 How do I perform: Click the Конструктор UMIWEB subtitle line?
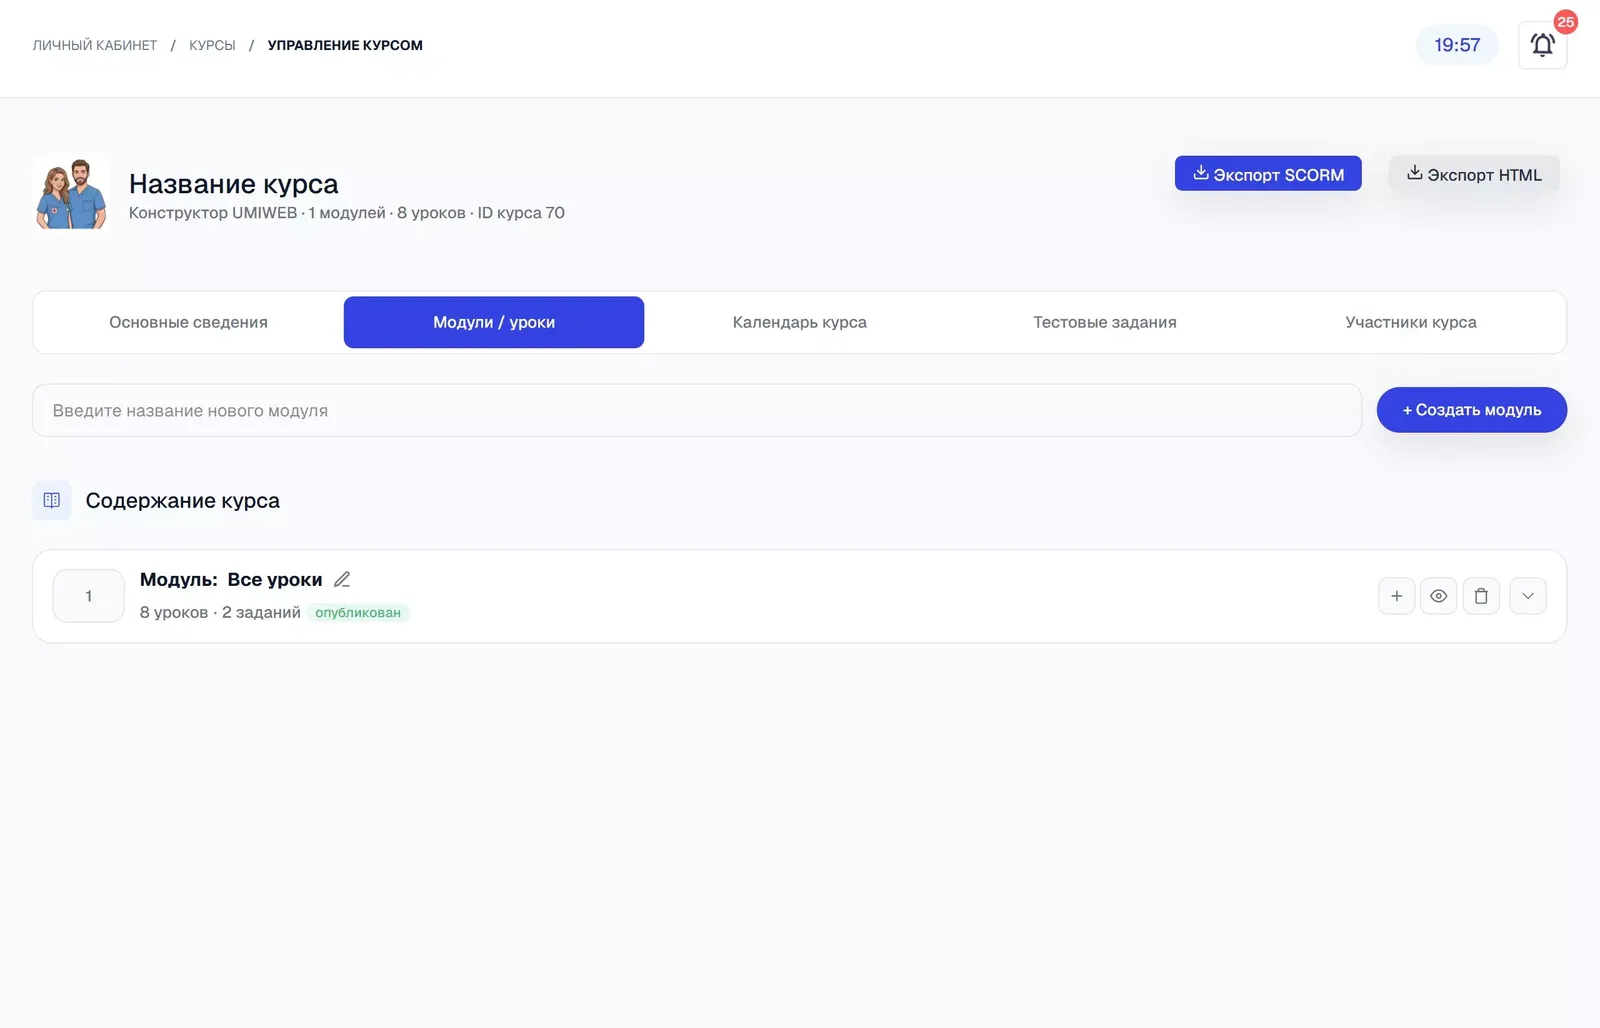(x=347, y=213)
